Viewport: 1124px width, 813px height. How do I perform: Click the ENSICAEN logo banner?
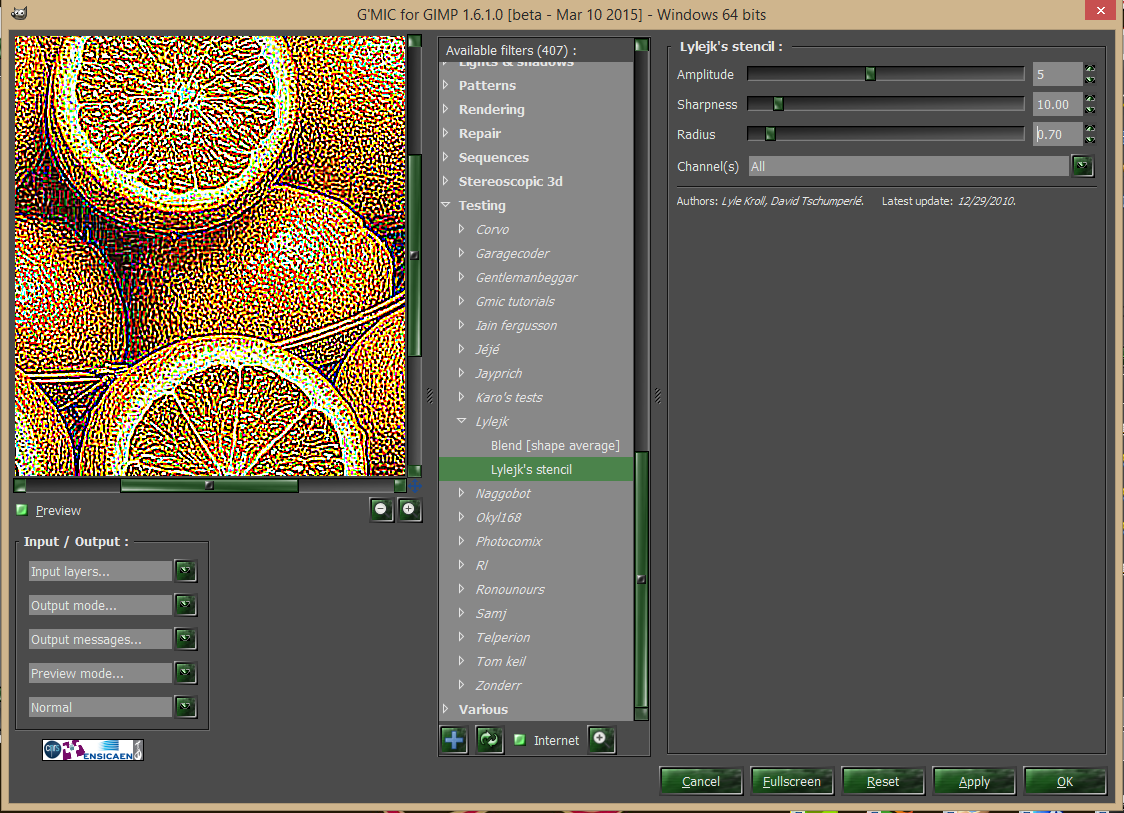tap(92, 750)
